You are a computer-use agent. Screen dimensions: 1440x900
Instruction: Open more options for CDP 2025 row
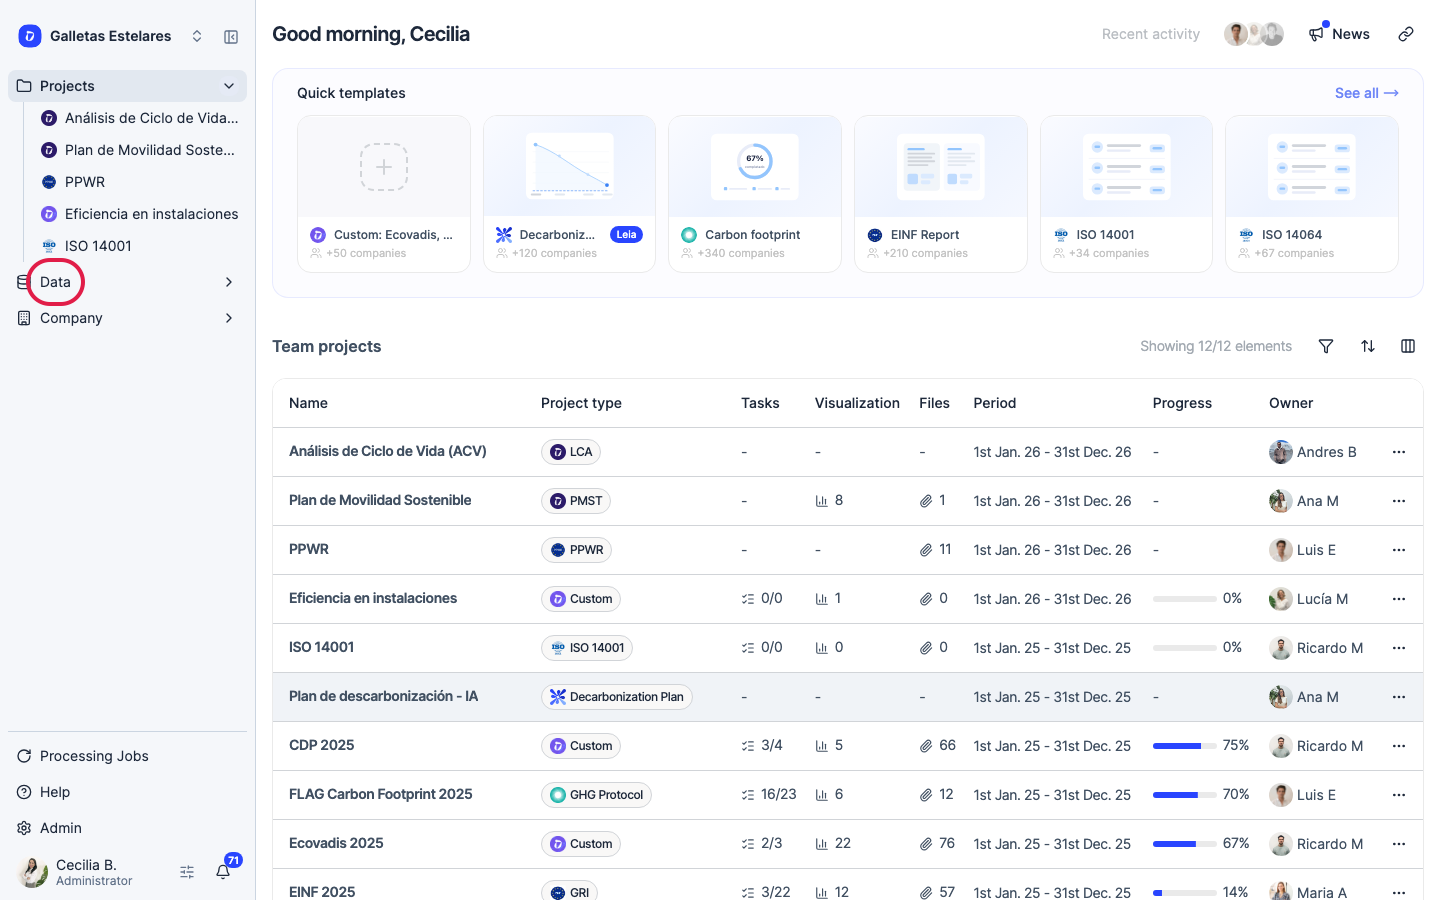1399,746
